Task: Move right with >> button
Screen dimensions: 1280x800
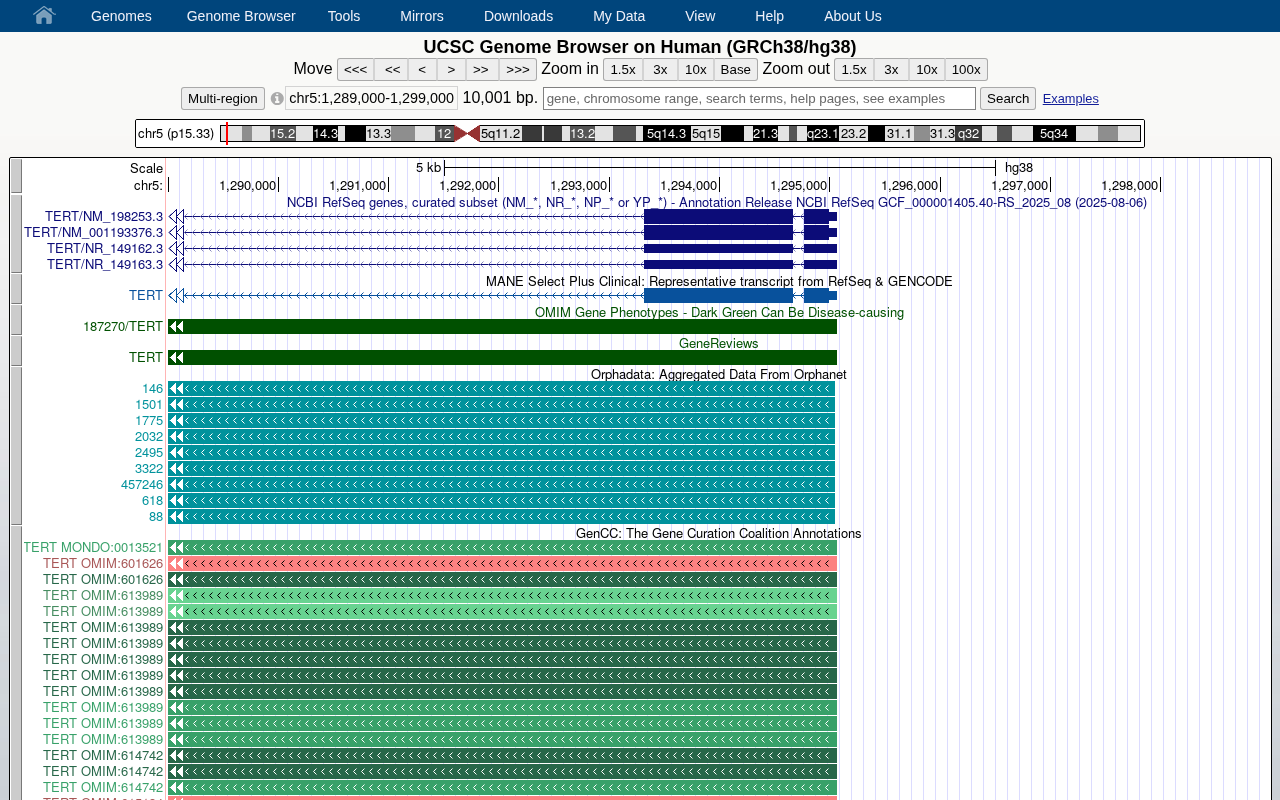Action: [481, 69]
